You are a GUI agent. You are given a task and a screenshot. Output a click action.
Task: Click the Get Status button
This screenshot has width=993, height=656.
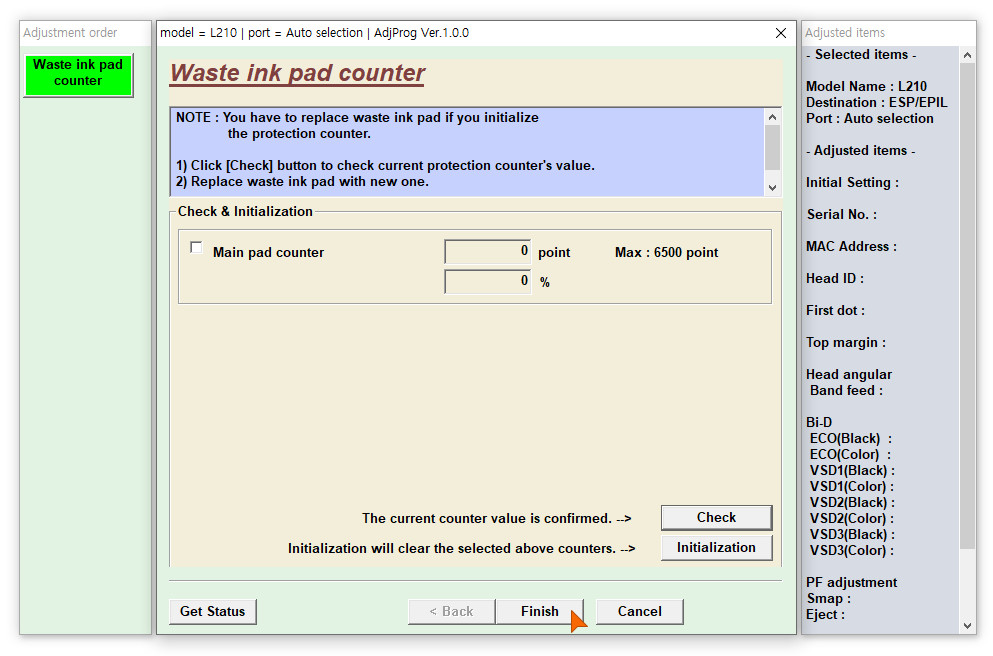(x=213, y=612)
